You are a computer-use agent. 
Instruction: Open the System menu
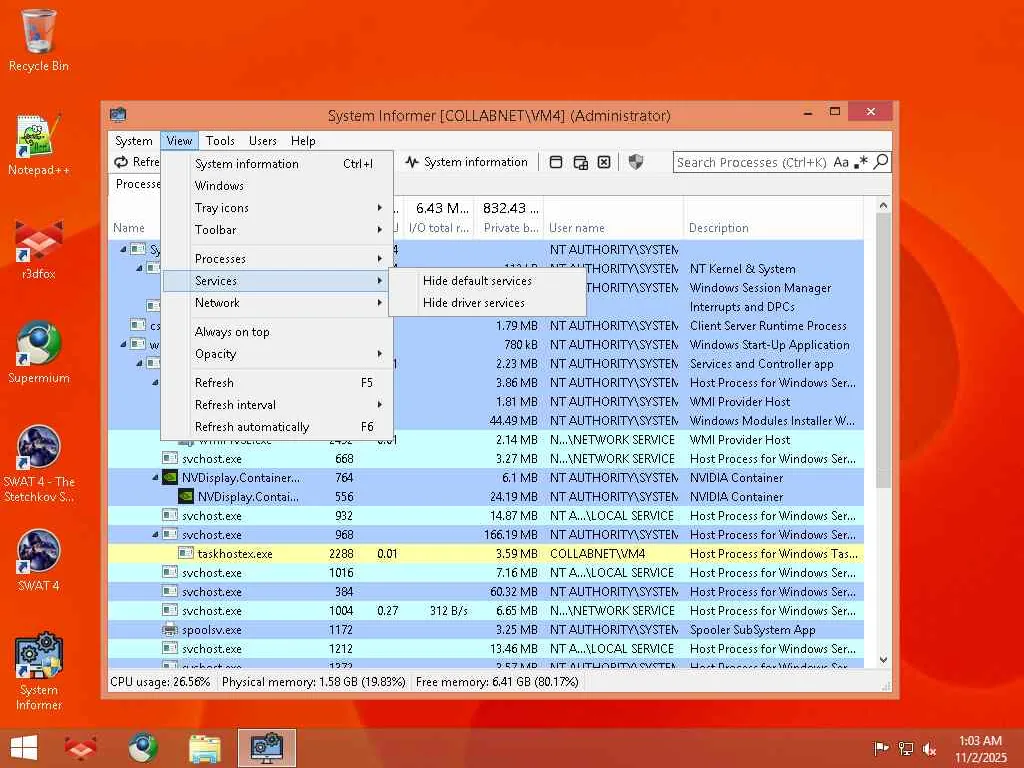(134, 140)
